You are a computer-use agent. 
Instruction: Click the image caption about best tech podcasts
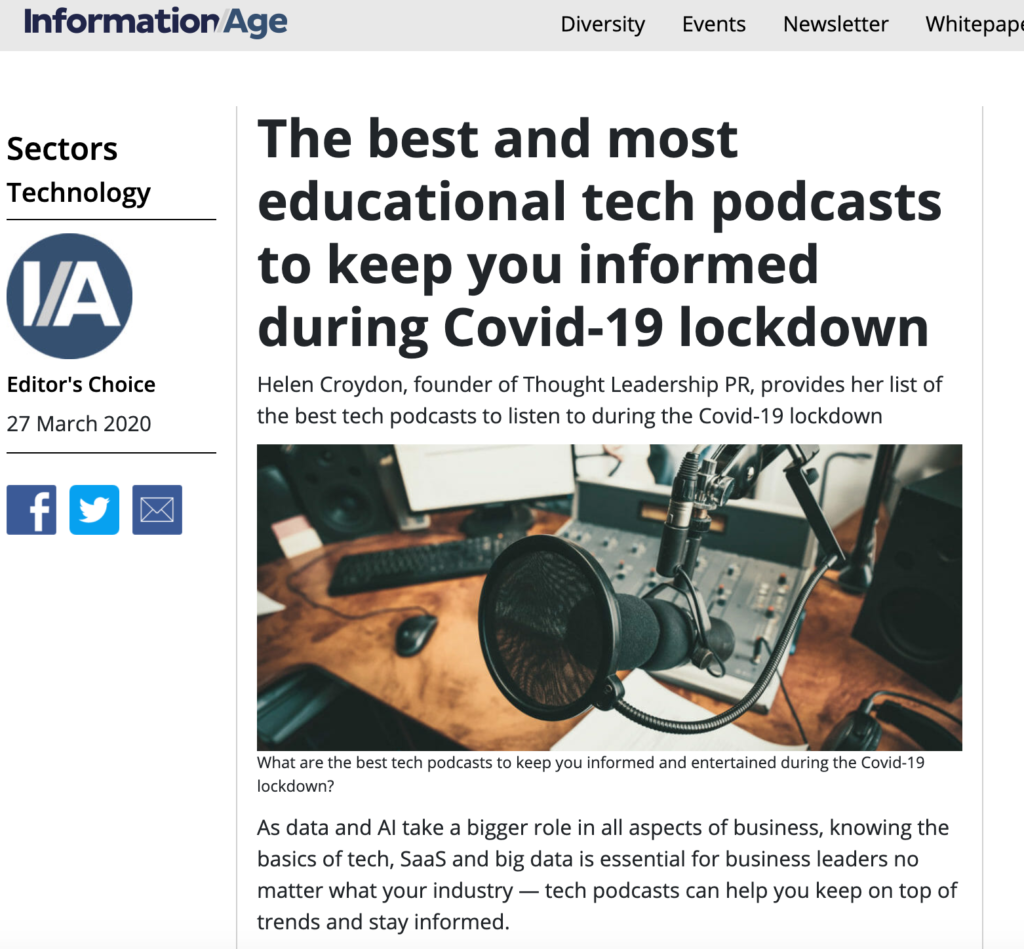point(591,774)
